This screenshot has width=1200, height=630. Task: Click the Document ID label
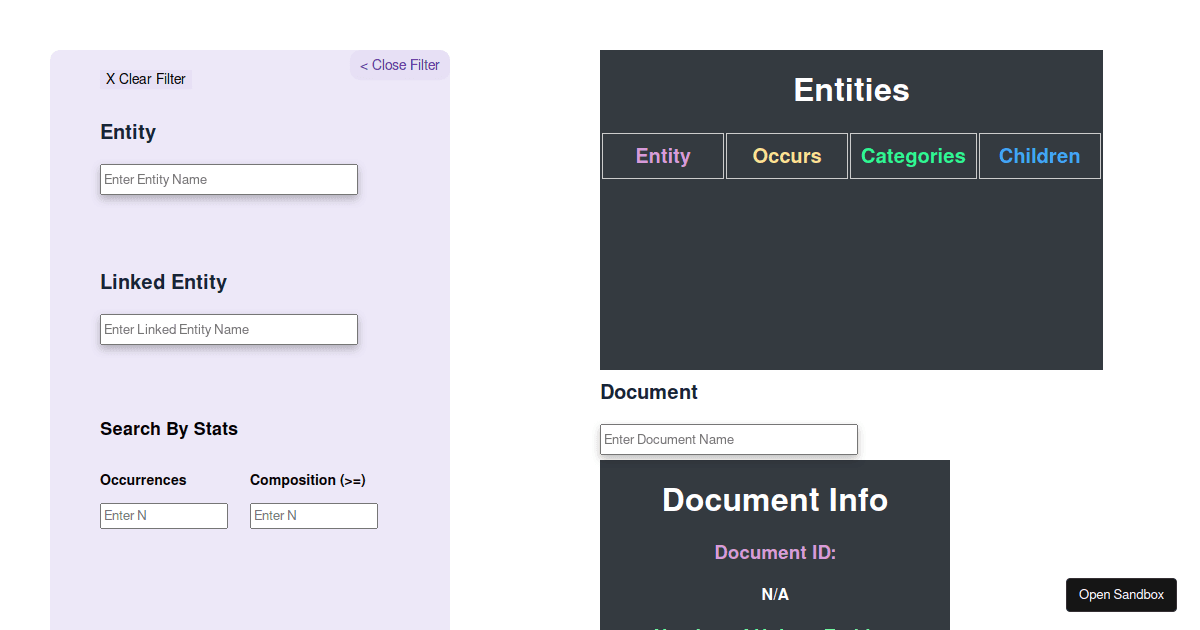[x=775, y=552]
